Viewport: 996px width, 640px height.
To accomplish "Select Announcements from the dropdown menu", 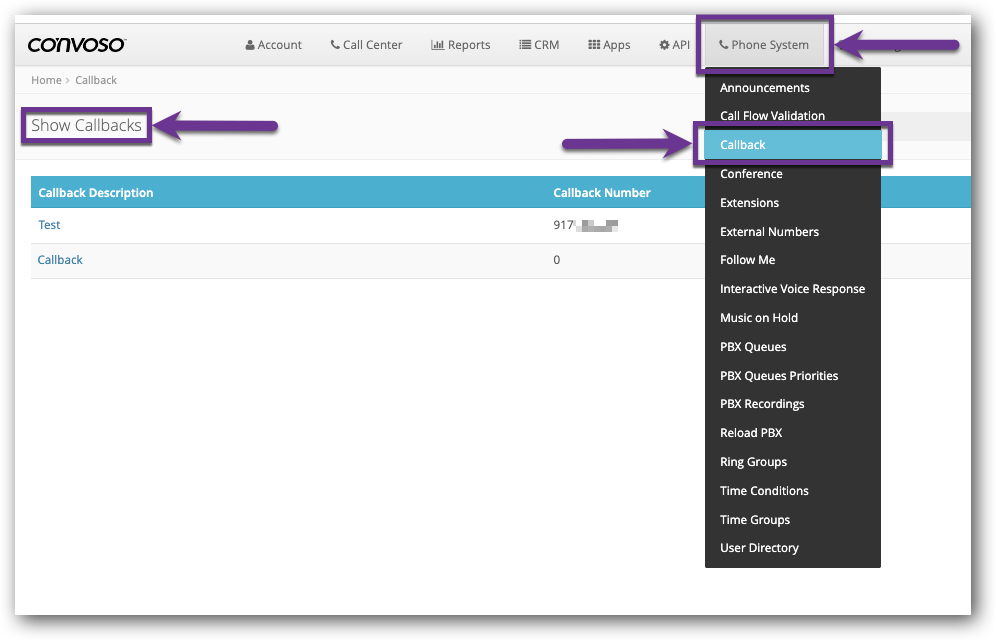I will pos(764,88).
